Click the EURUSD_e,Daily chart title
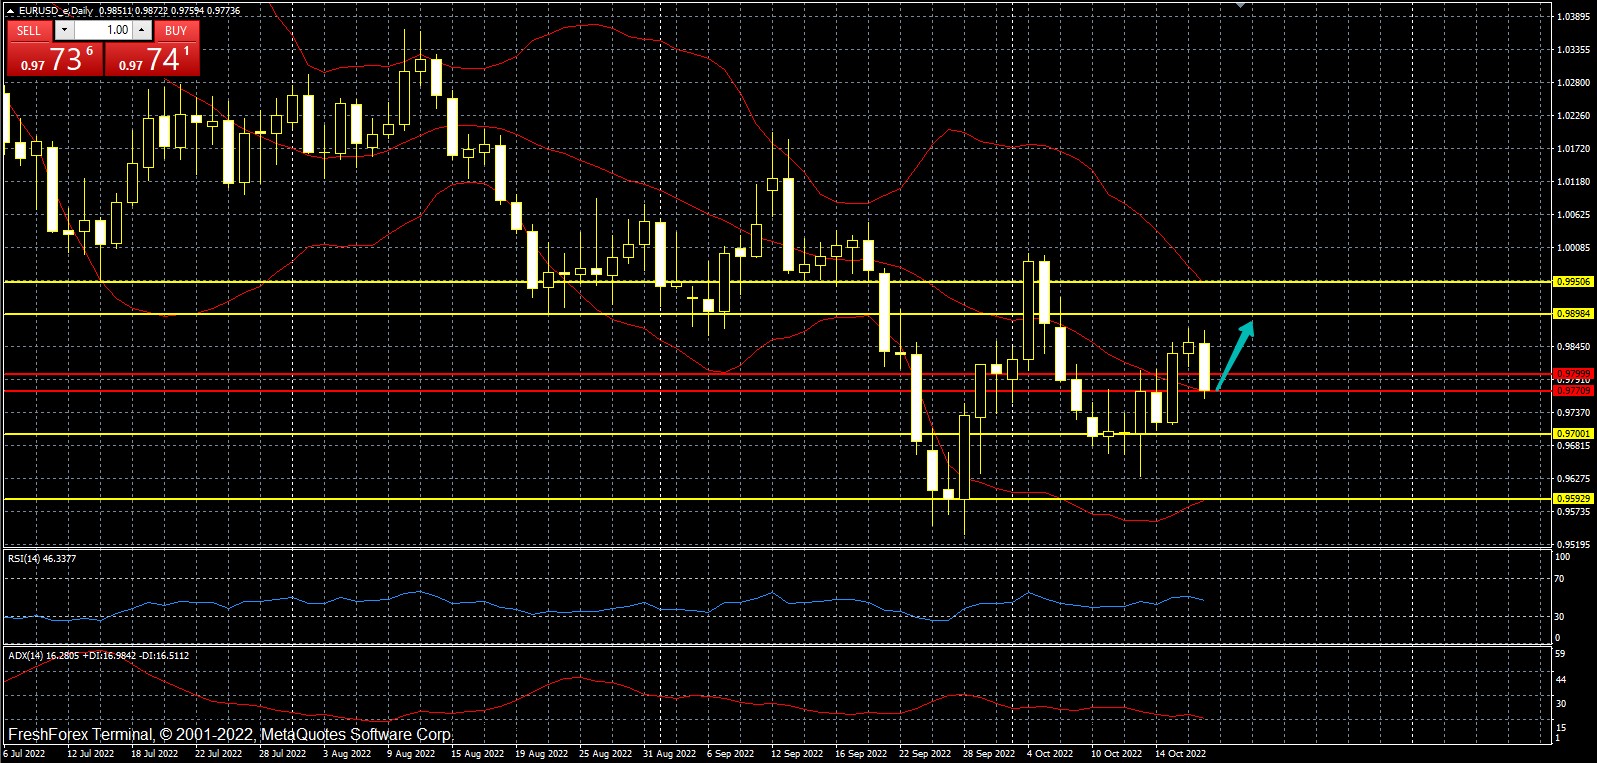 (x=56, y=11)
